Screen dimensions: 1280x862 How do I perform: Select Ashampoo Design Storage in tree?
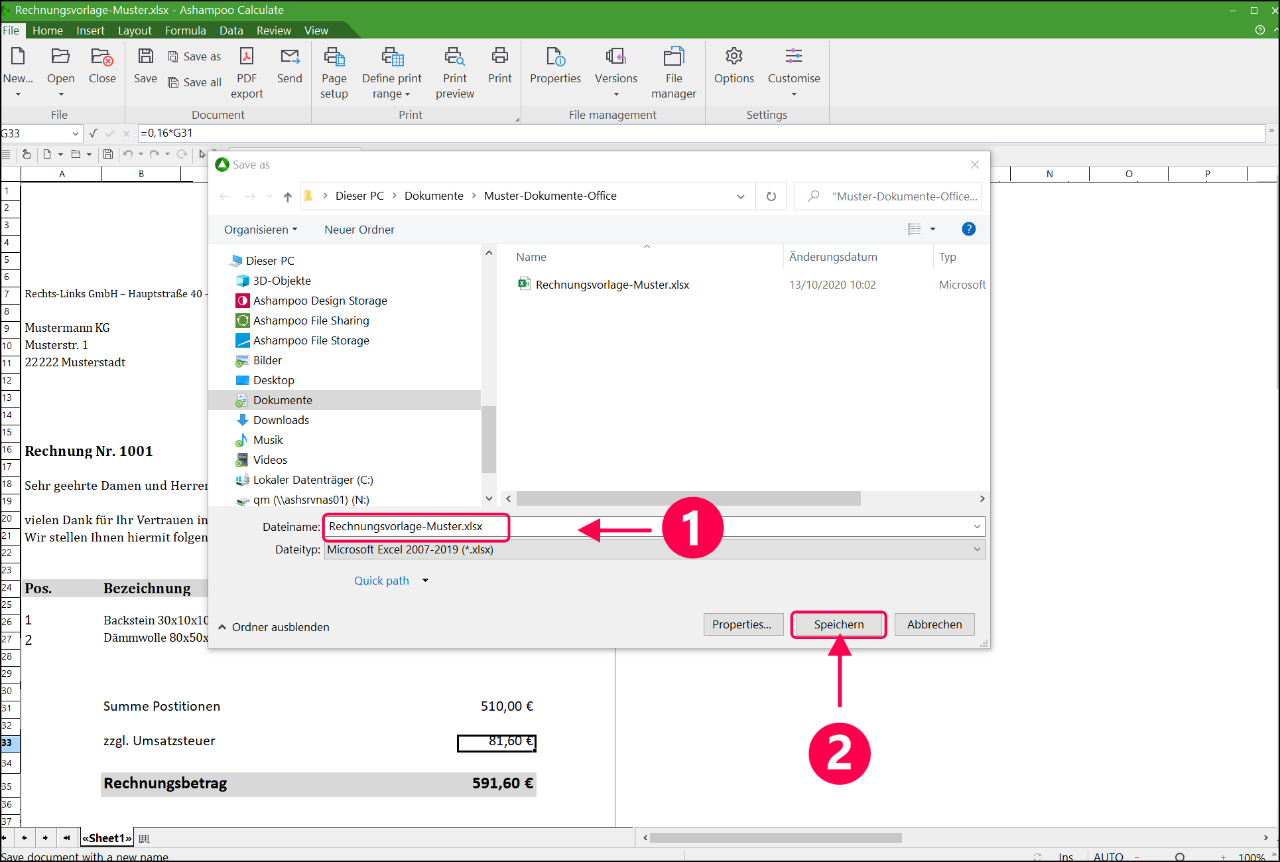click(320, 301)
